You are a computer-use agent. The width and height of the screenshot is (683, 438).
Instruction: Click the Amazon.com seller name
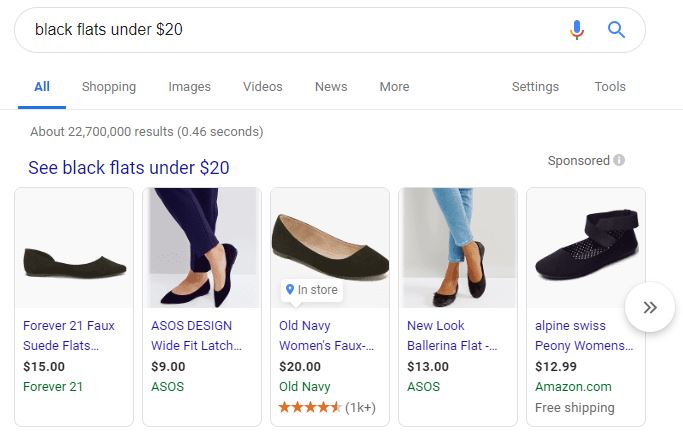coord(573,387)
